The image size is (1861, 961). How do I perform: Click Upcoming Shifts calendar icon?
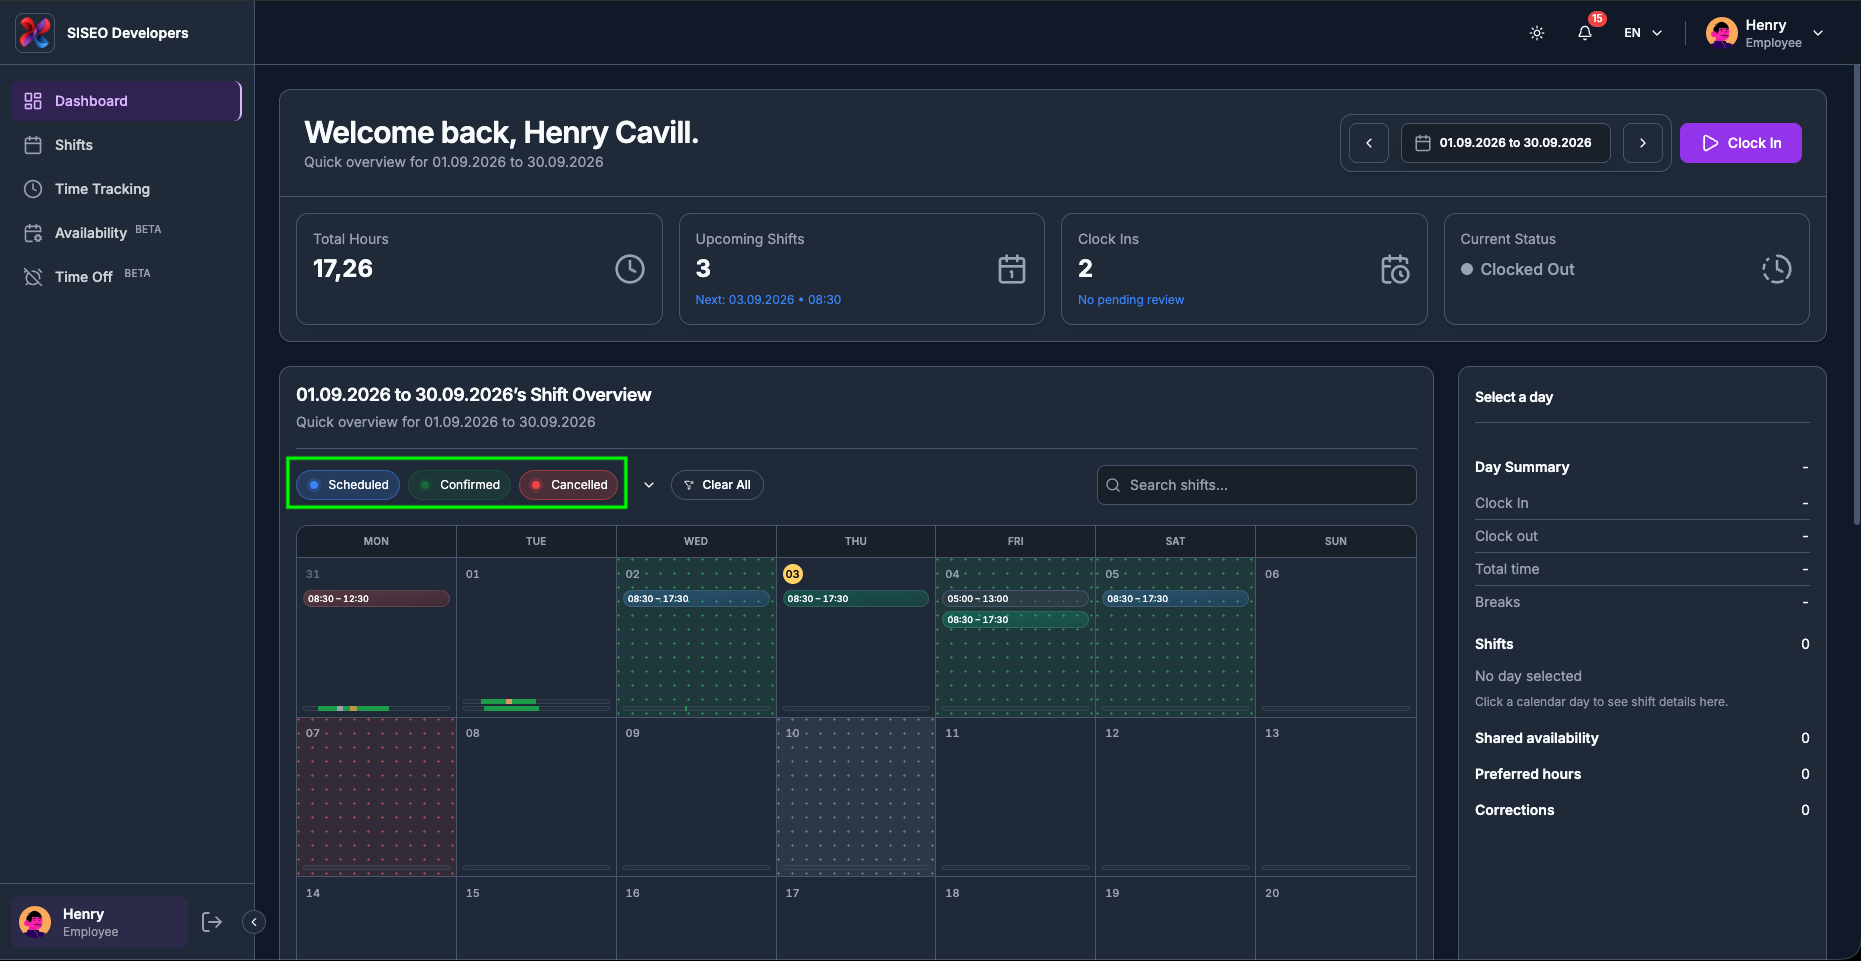click(x=1012, y=269)
